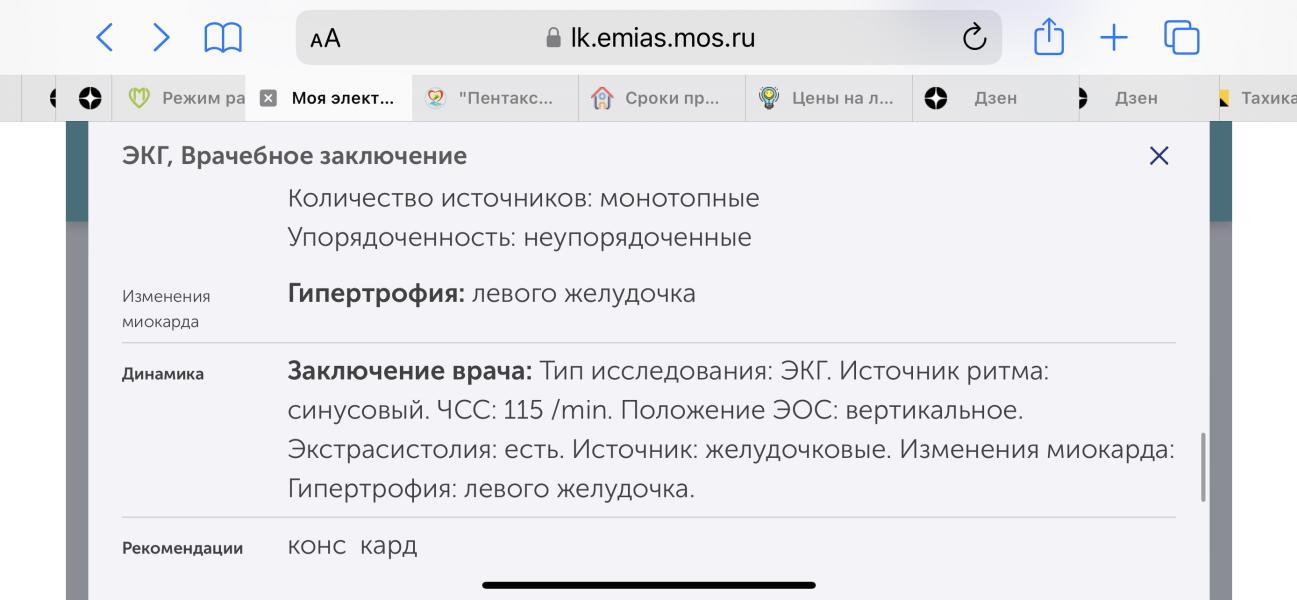
Task: Open the share sheet icon
Action: coord(1048,38)
